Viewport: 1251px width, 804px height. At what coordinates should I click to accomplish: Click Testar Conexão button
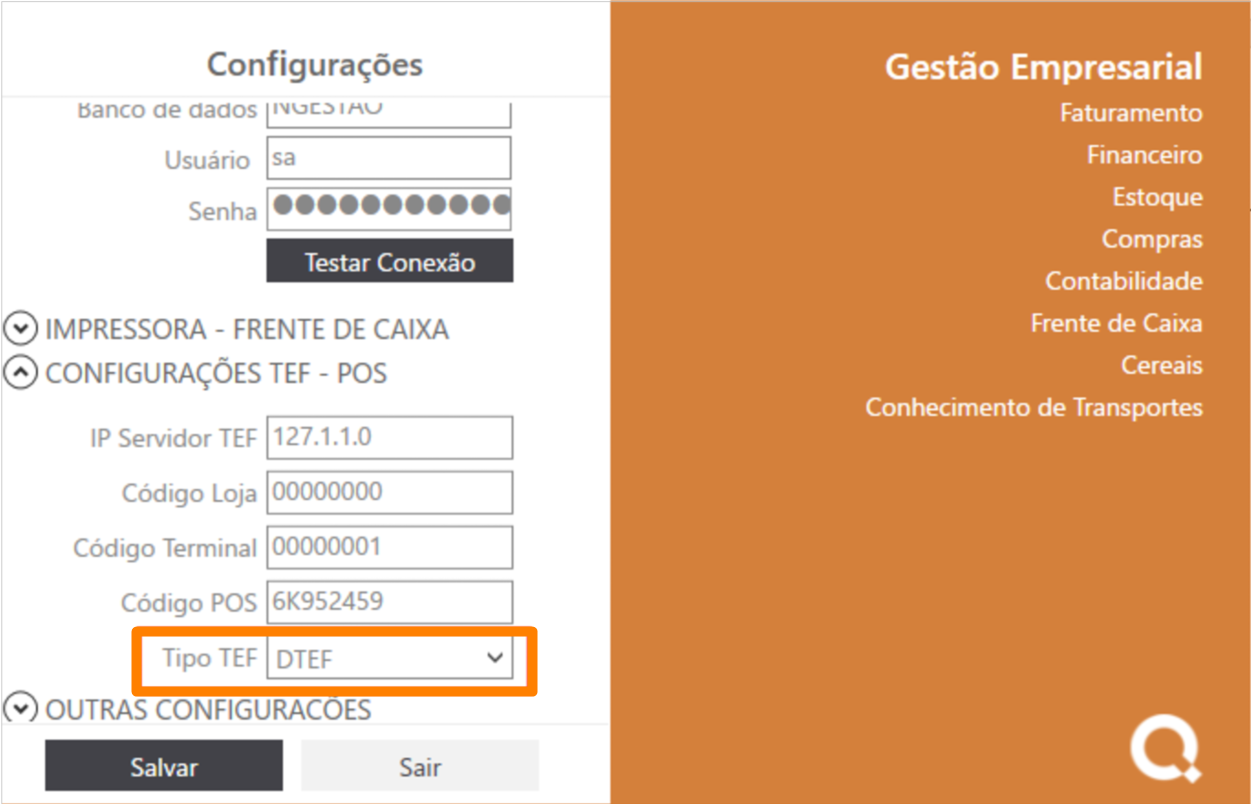point(389,262)
